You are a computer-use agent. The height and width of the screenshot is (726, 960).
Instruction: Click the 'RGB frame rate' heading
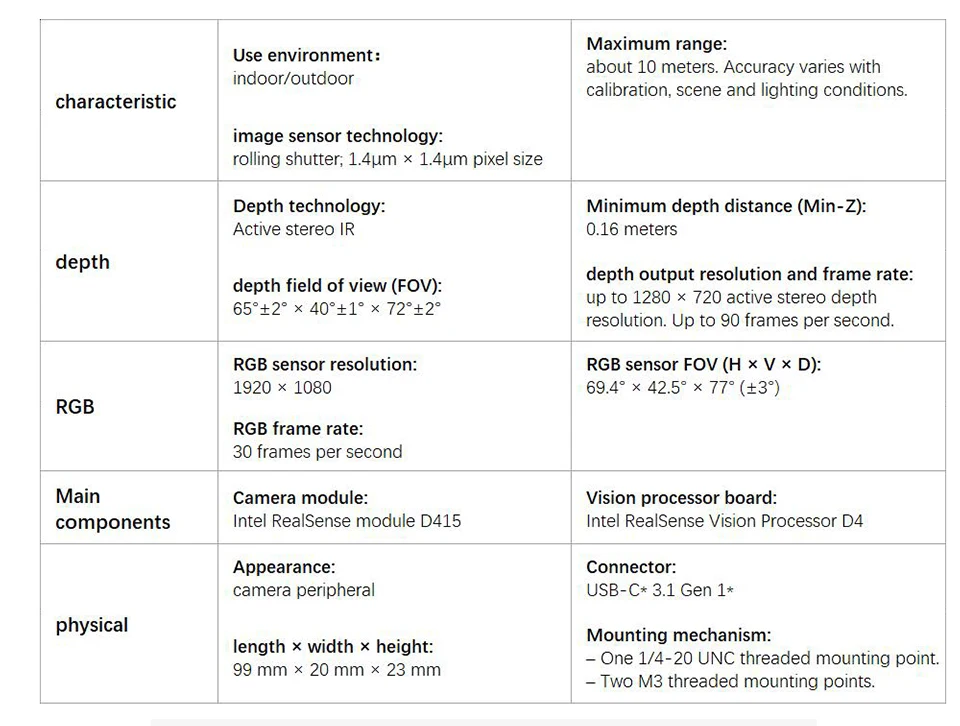click(x=298, y=429)
